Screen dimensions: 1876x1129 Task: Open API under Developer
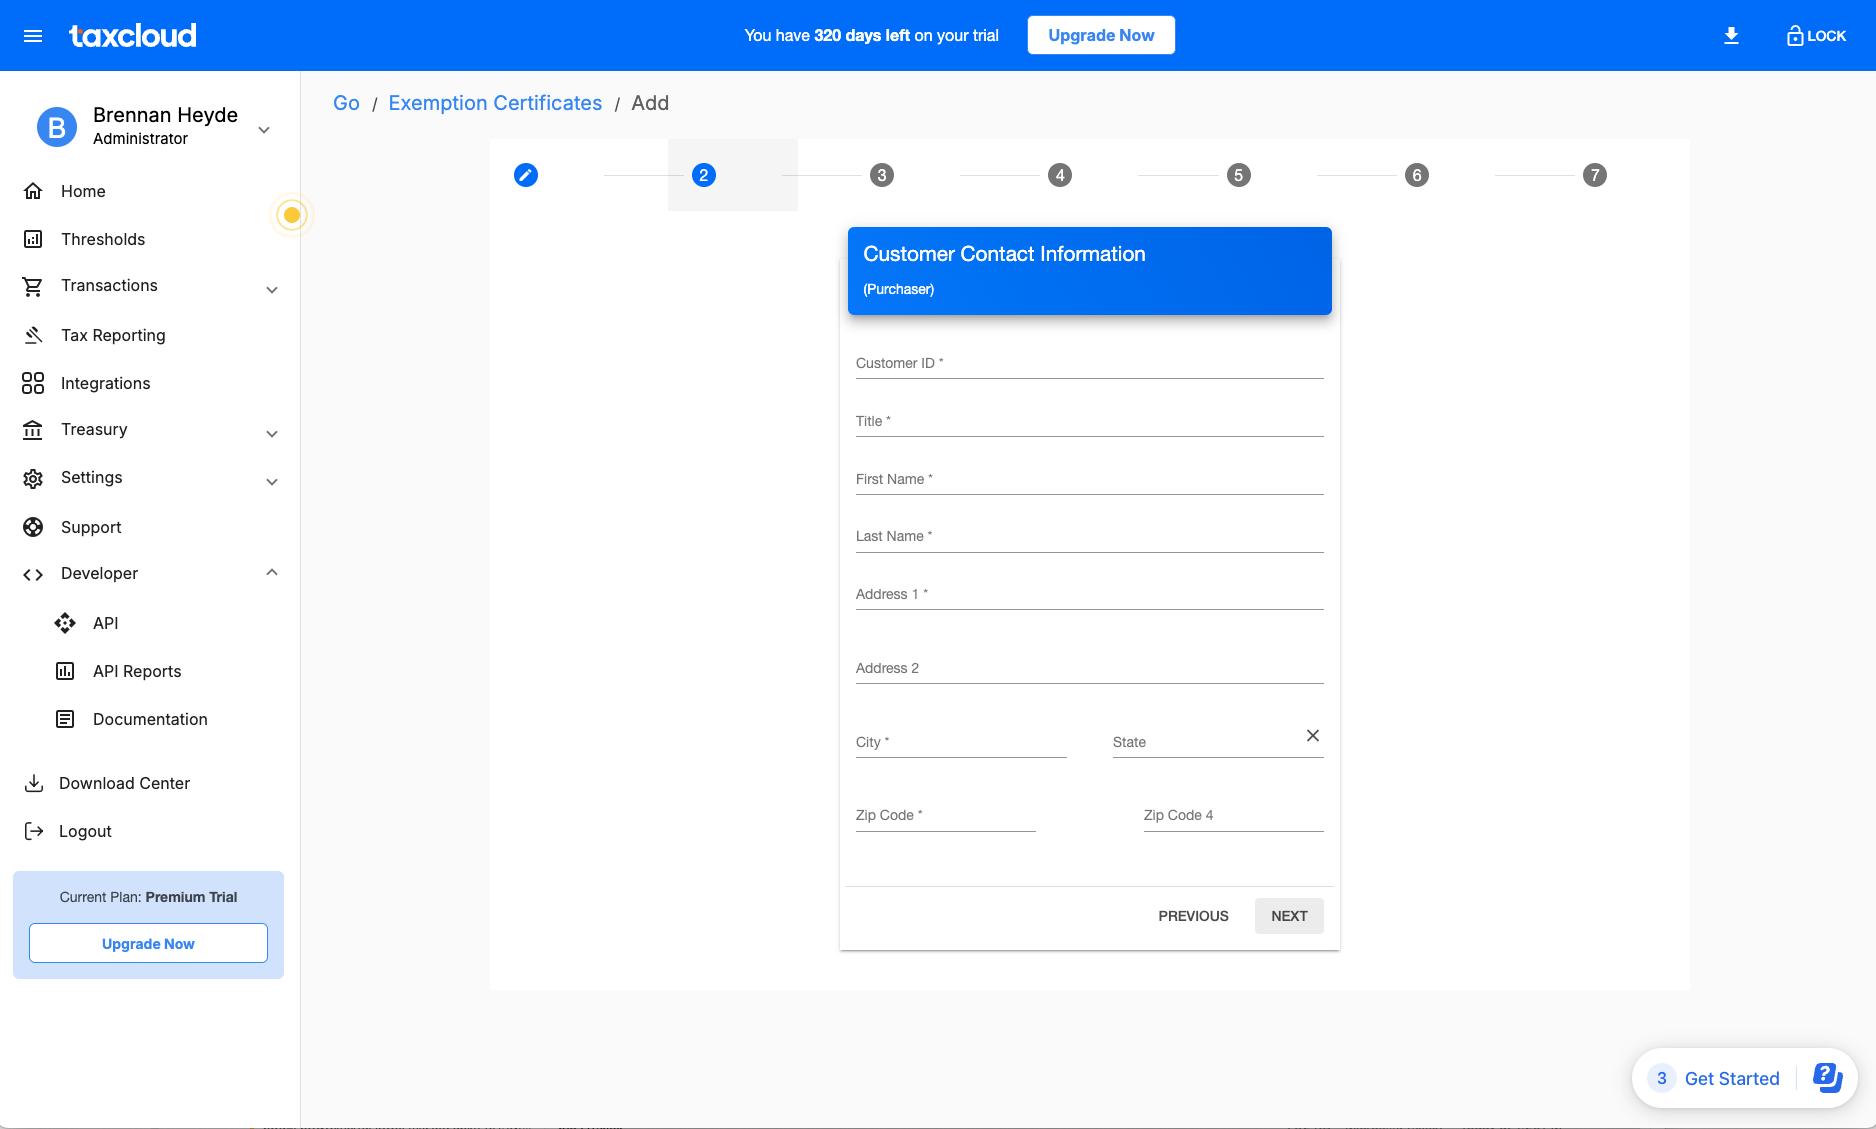(105, 623)
